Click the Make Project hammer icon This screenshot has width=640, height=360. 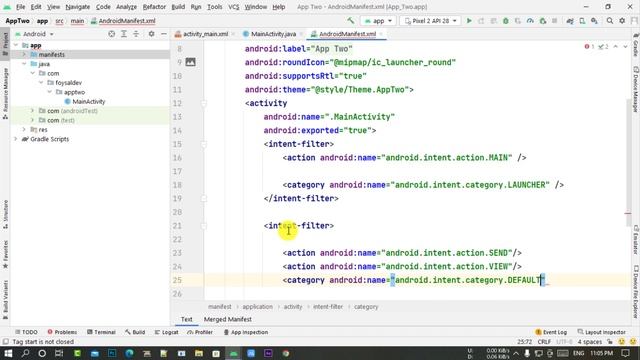351,20
